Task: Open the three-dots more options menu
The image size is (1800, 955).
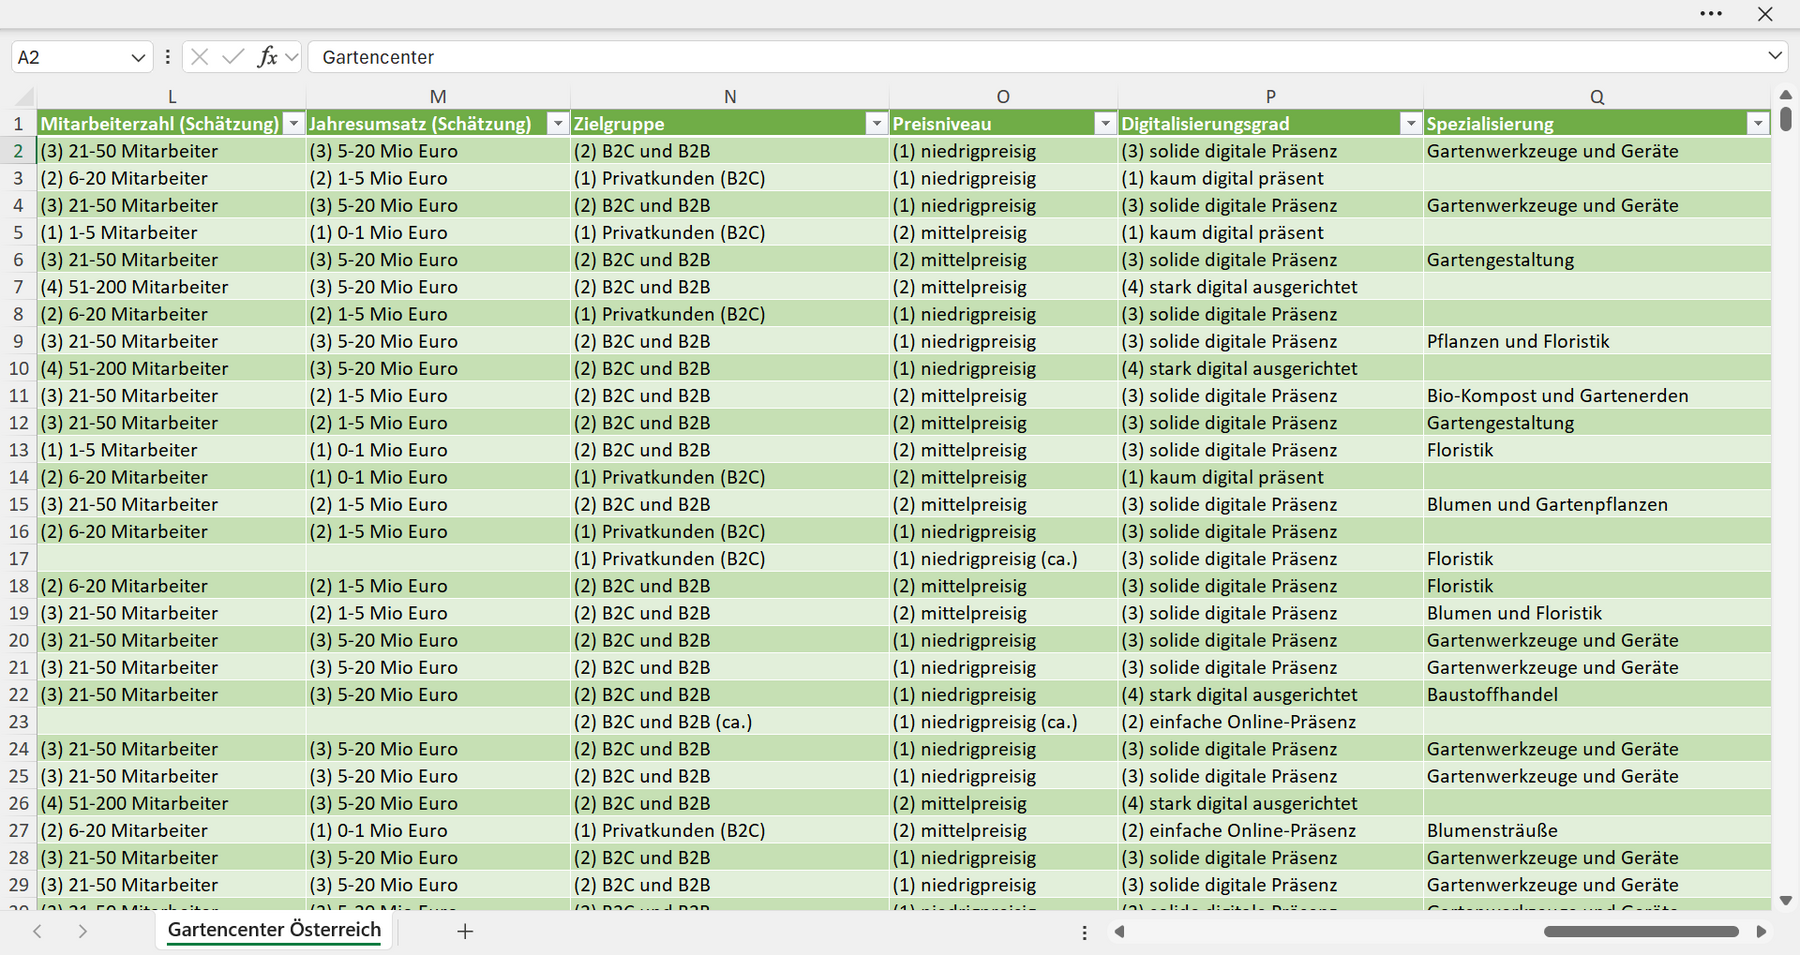Action: (x=1711, y=14)
